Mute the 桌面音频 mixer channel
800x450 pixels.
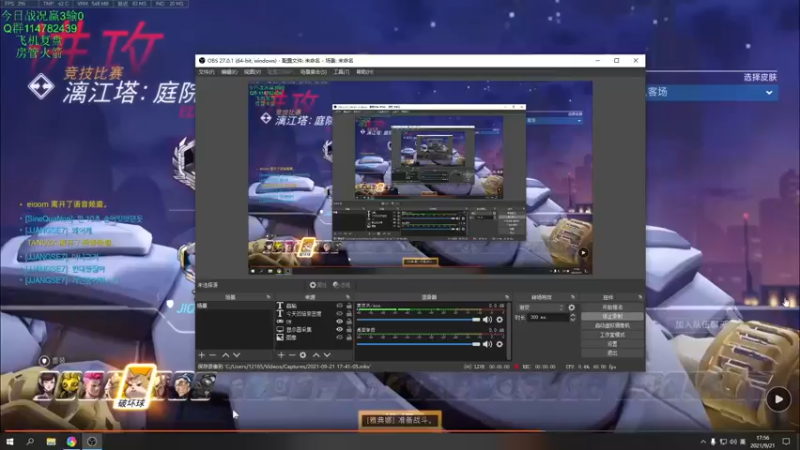click(x=487, y=344)
